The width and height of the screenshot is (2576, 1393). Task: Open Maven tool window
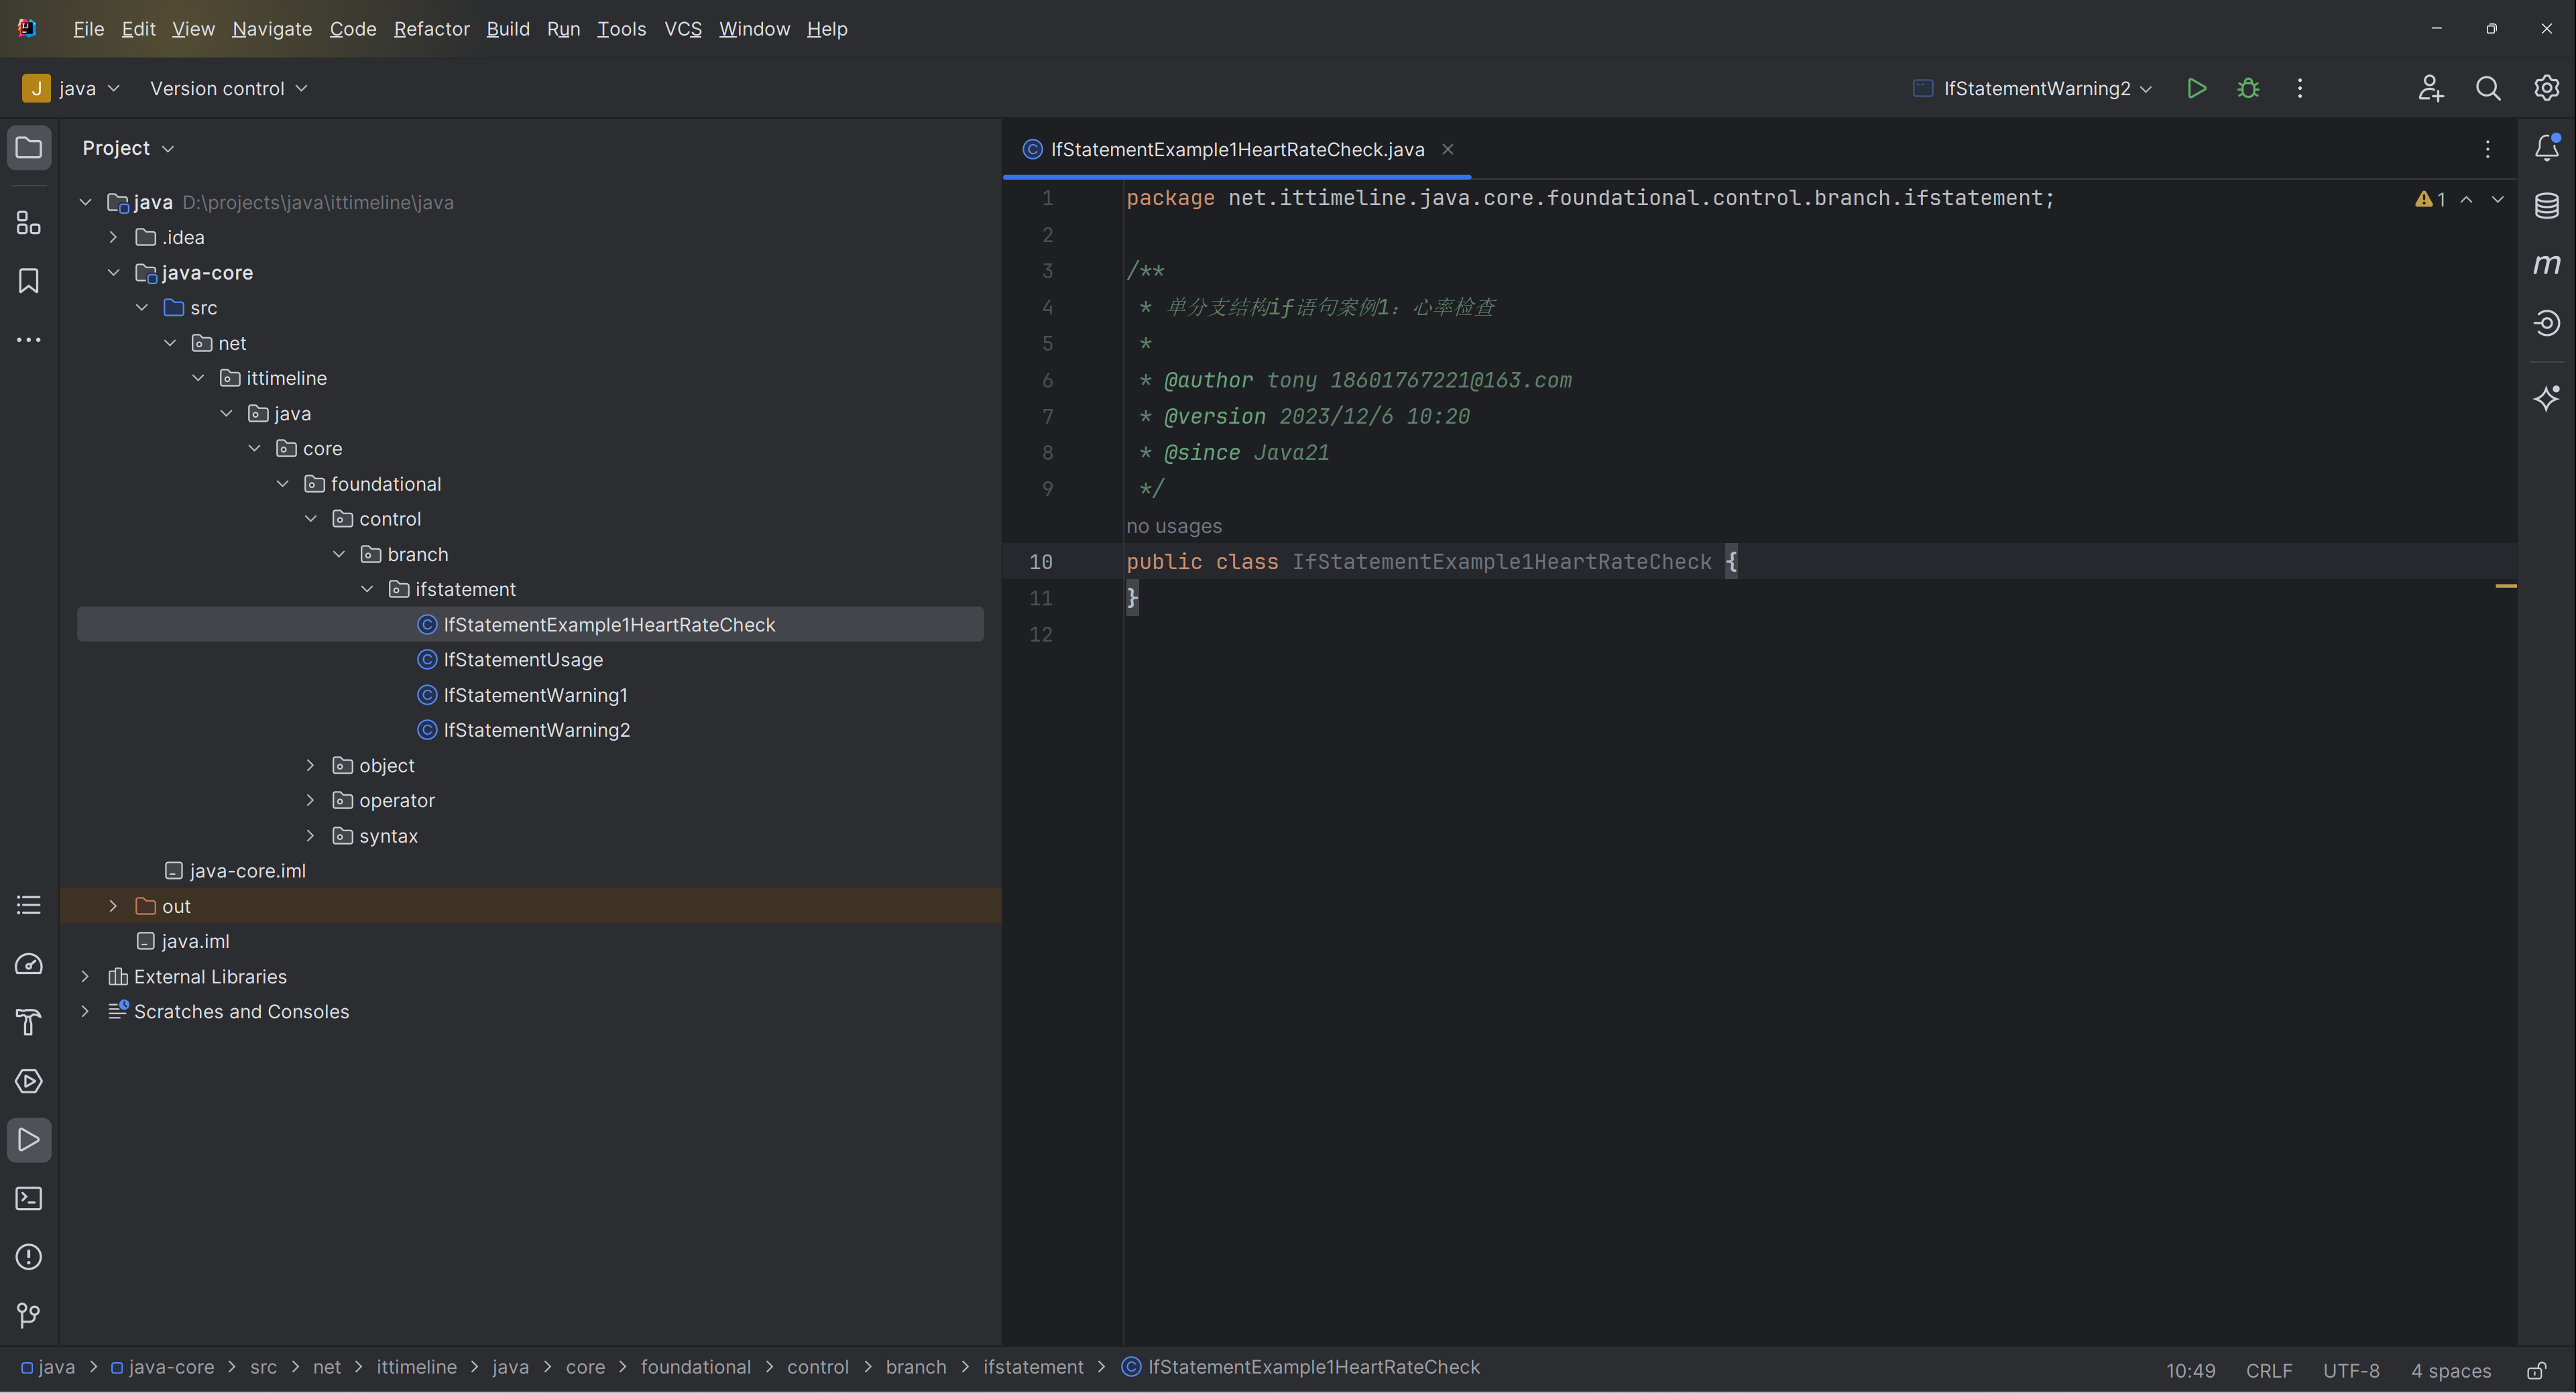2547,264
